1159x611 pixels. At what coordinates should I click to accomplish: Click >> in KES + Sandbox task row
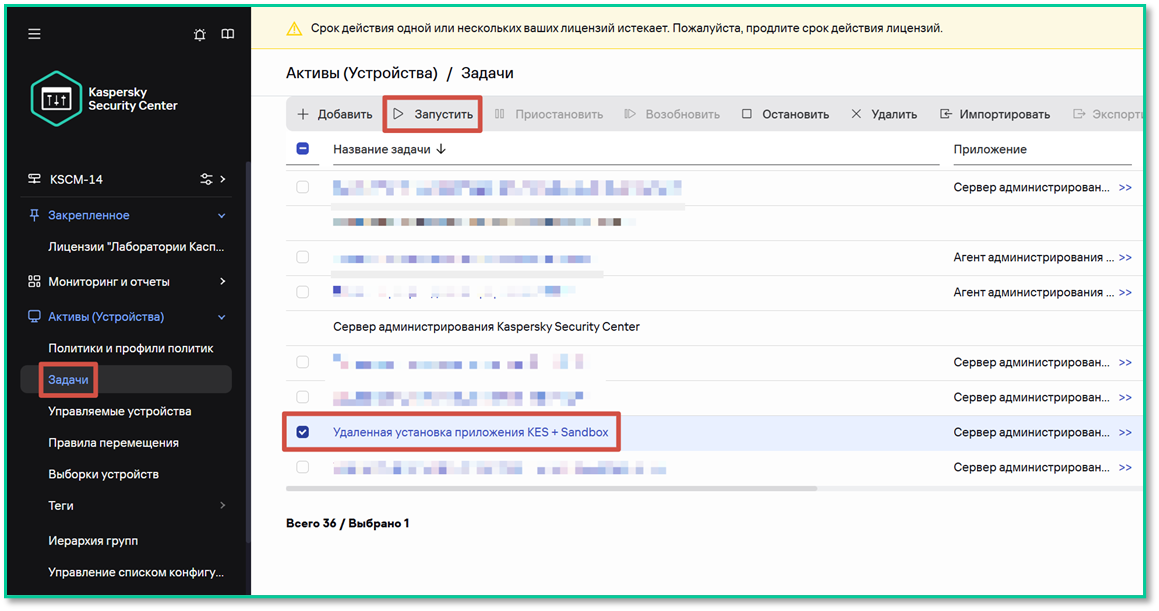click(1125, 432)
